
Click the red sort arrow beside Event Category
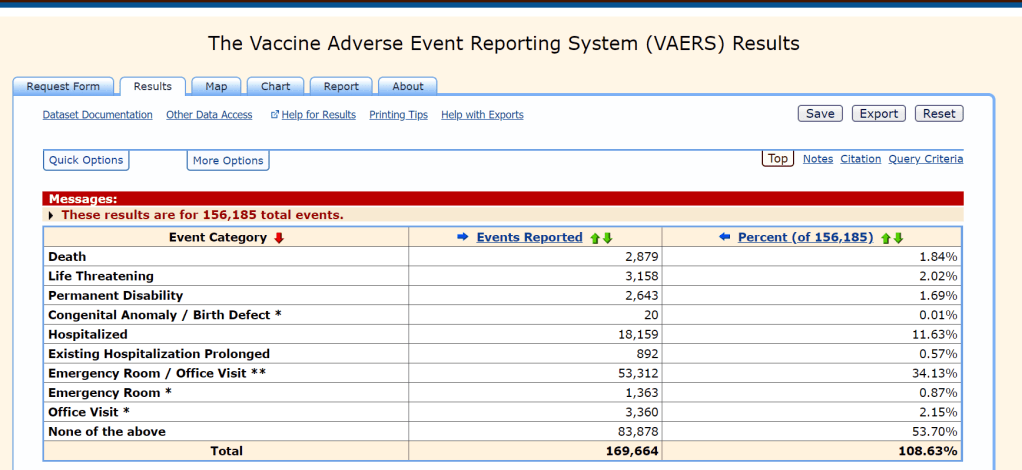click(x=279, y=238)
